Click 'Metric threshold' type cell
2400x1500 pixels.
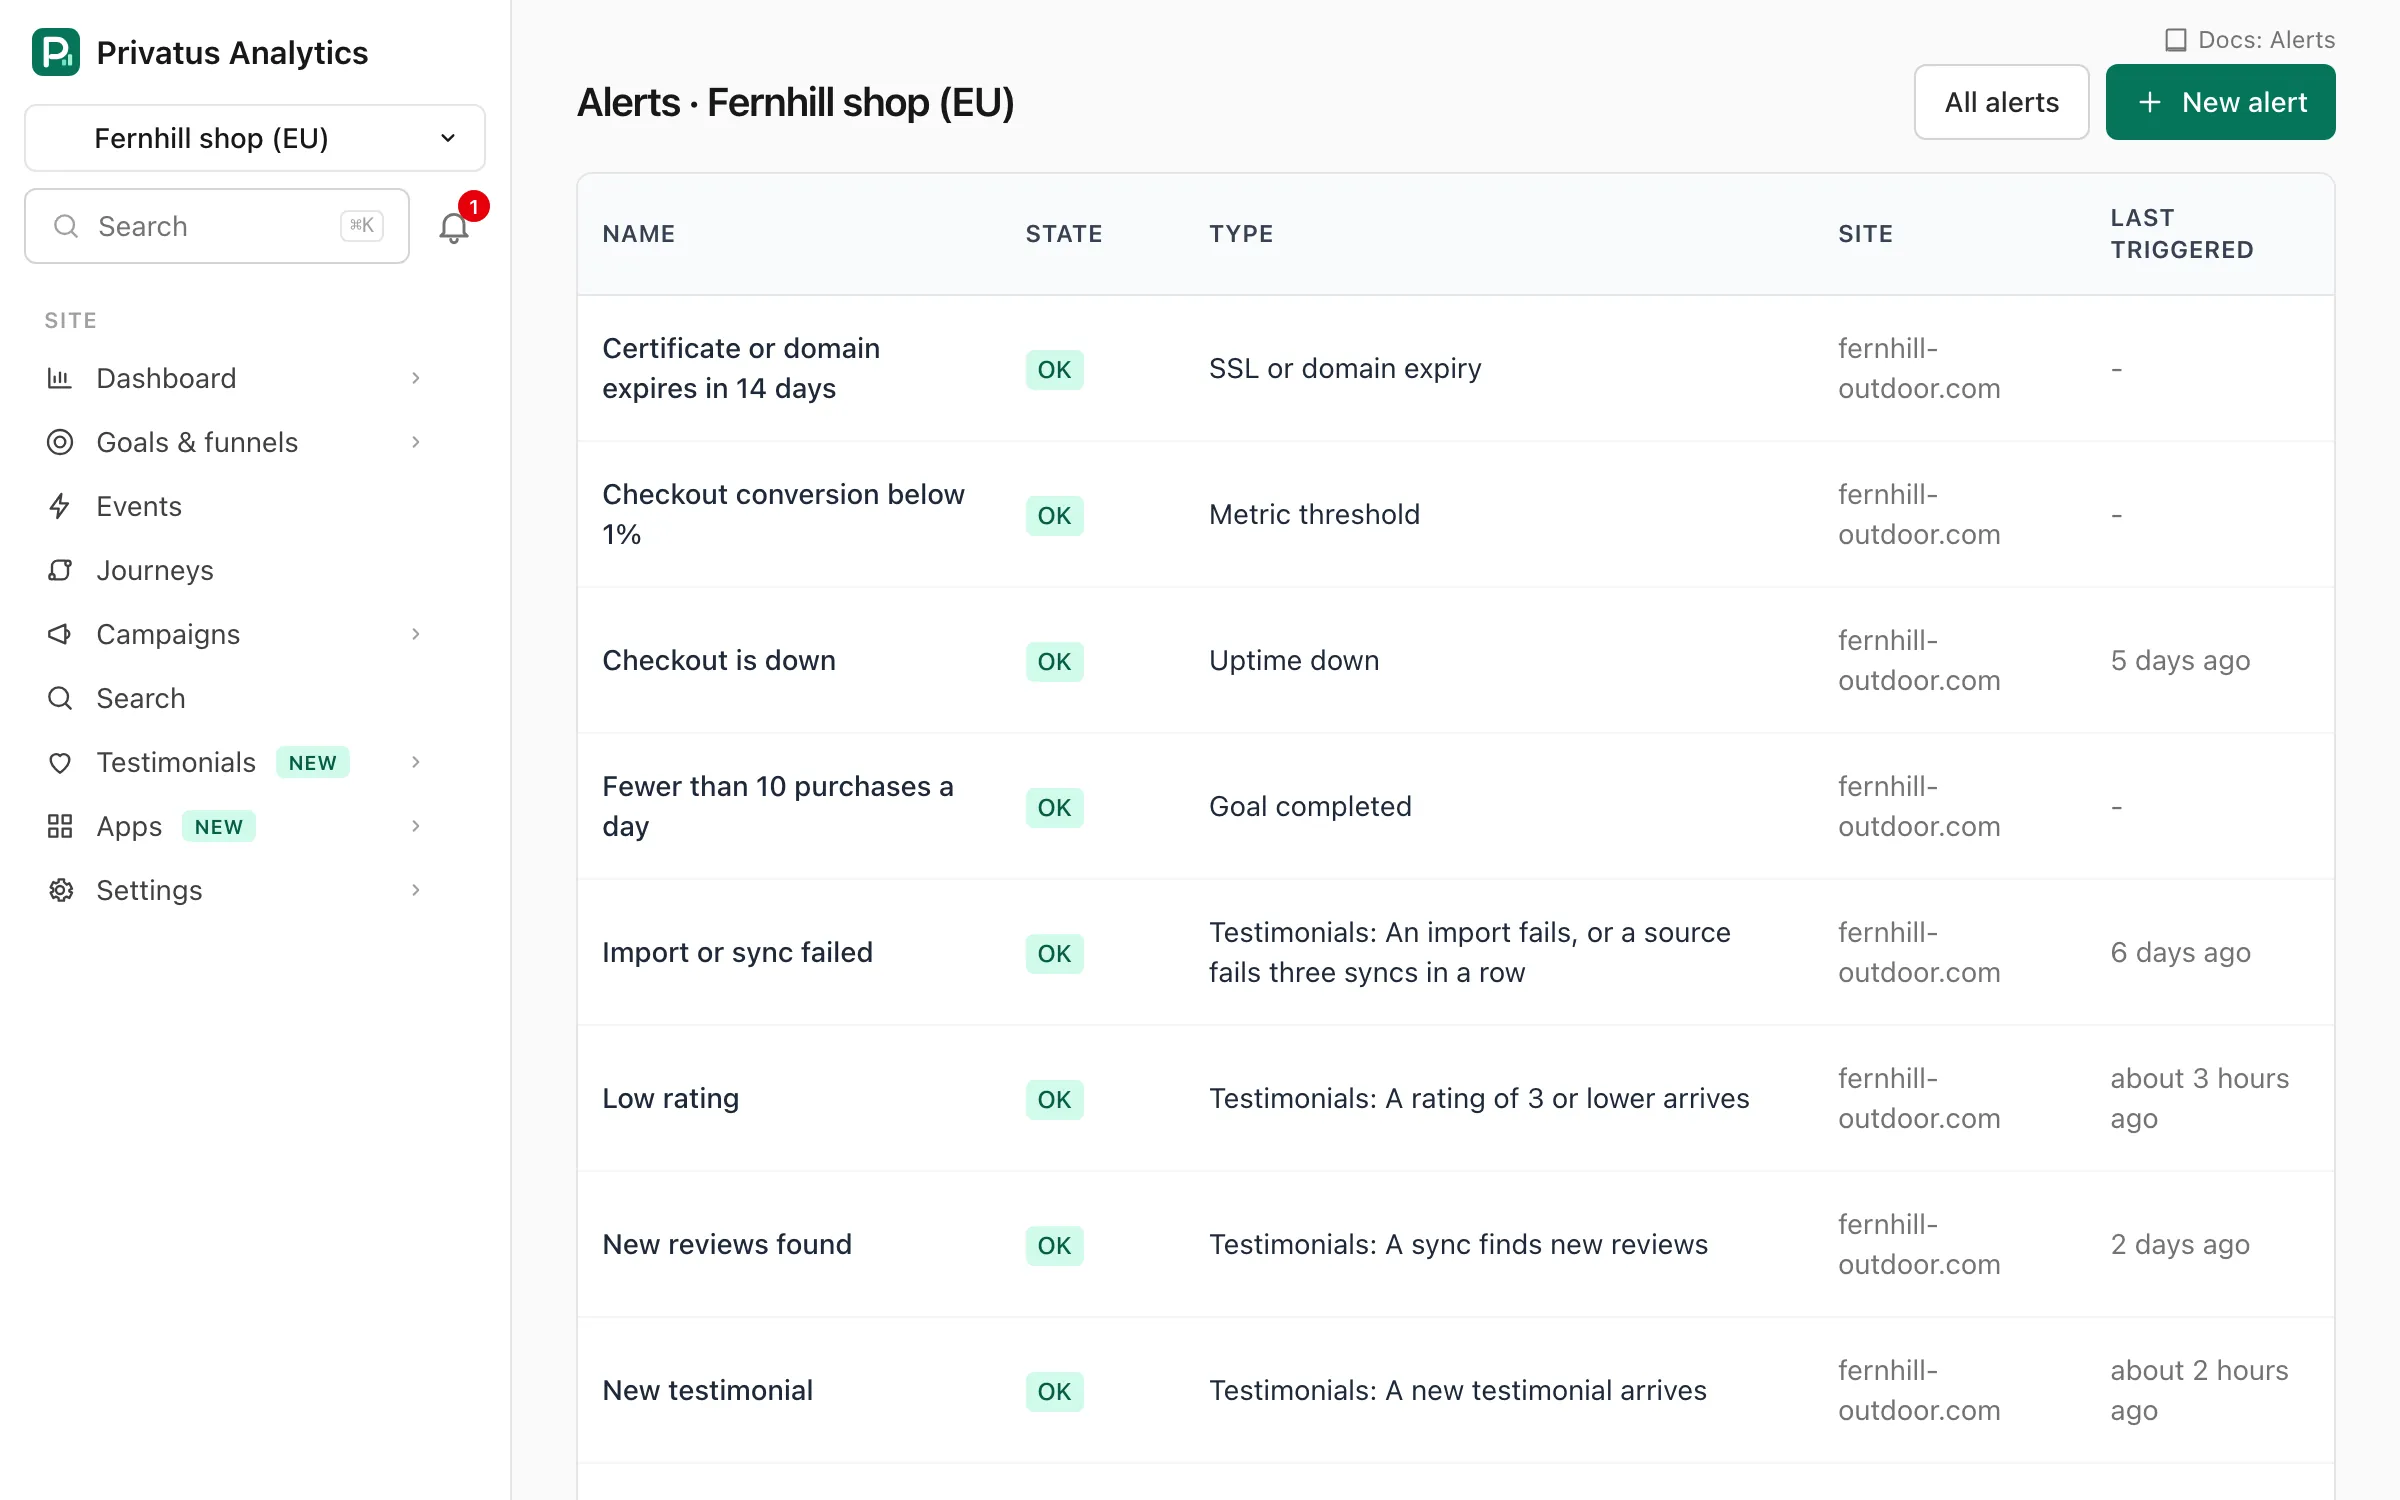(1314, 514)
